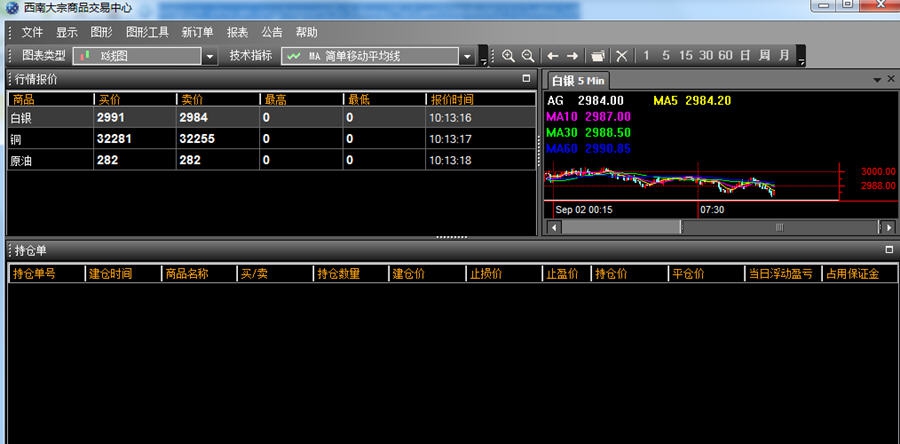Move chart left with left arrow icon
Image resolution: width=900 pixels, height=444 pixels.
[x=553, y=56]
